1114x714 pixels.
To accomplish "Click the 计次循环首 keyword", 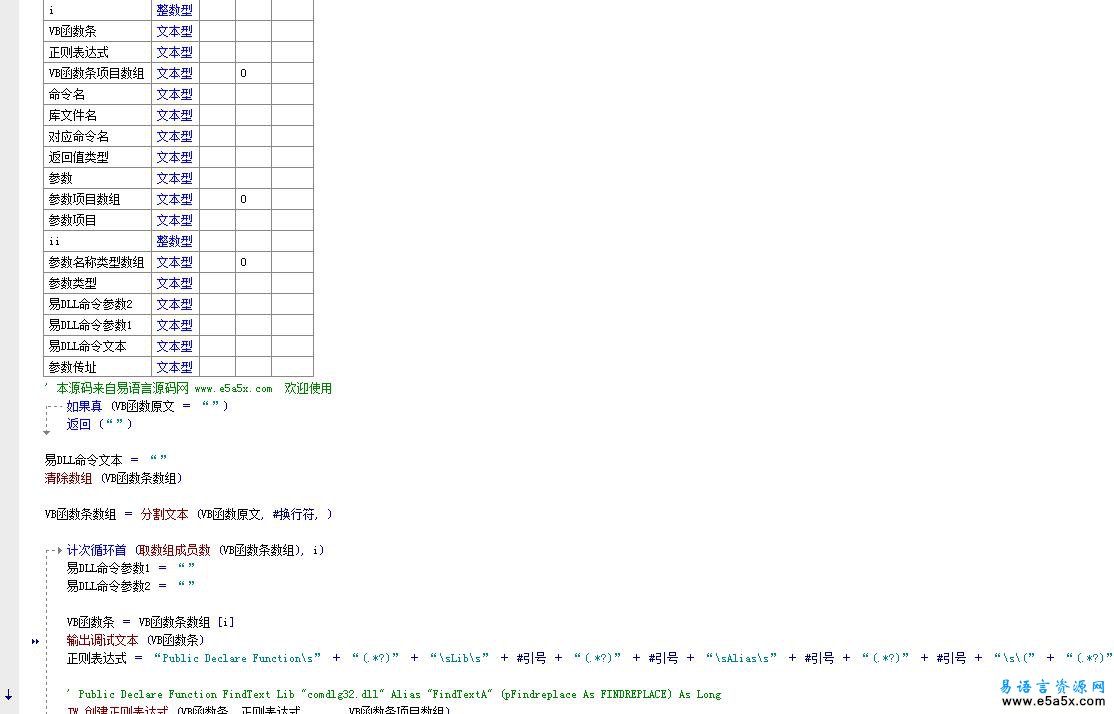I will pyautogui.click(x=97, y=550).
